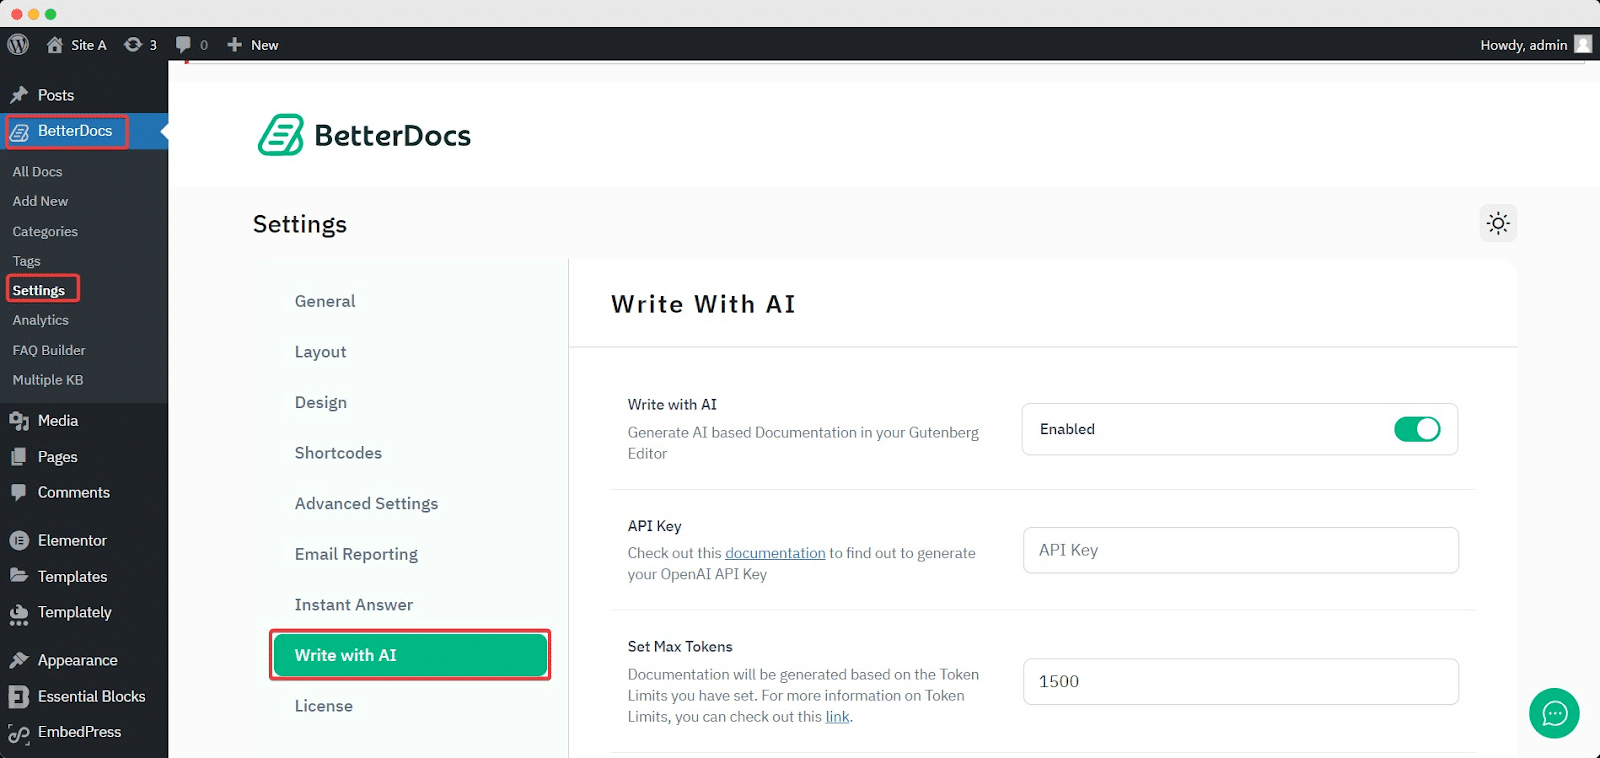Click inside the API Key input field
The height and width of the screenshot is (758, 1600).
tap(1239, 550)
